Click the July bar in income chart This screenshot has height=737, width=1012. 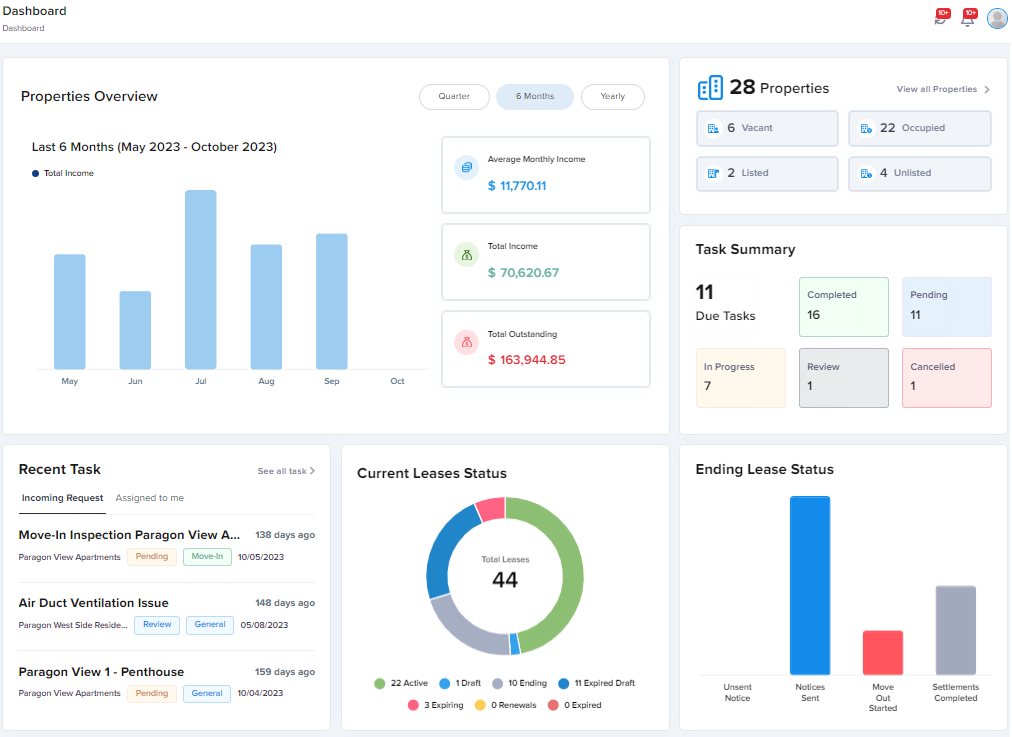pos(201,279)
